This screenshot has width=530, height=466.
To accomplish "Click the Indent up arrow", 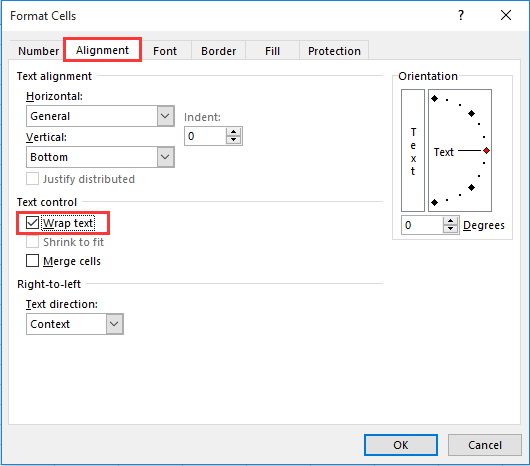I will click(233, 132).
